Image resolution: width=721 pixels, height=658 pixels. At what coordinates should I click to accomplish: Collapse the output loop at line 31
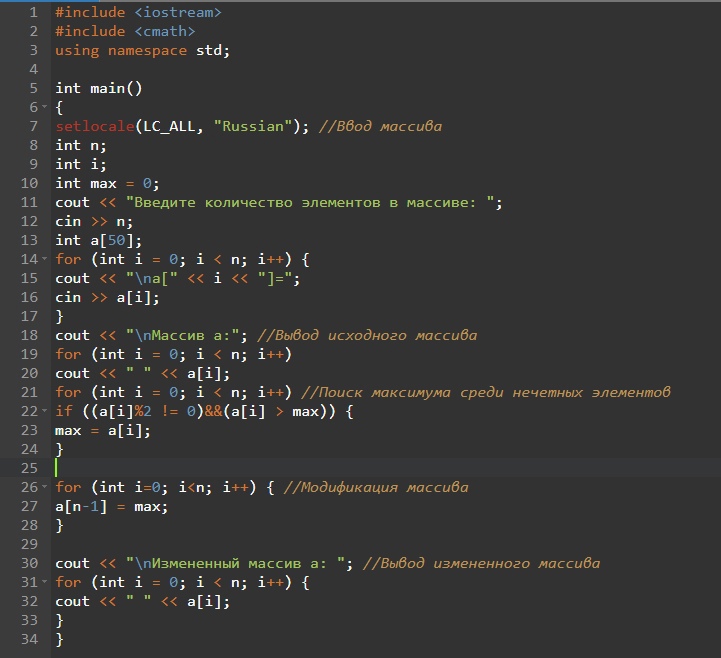(x=45, y=582)
